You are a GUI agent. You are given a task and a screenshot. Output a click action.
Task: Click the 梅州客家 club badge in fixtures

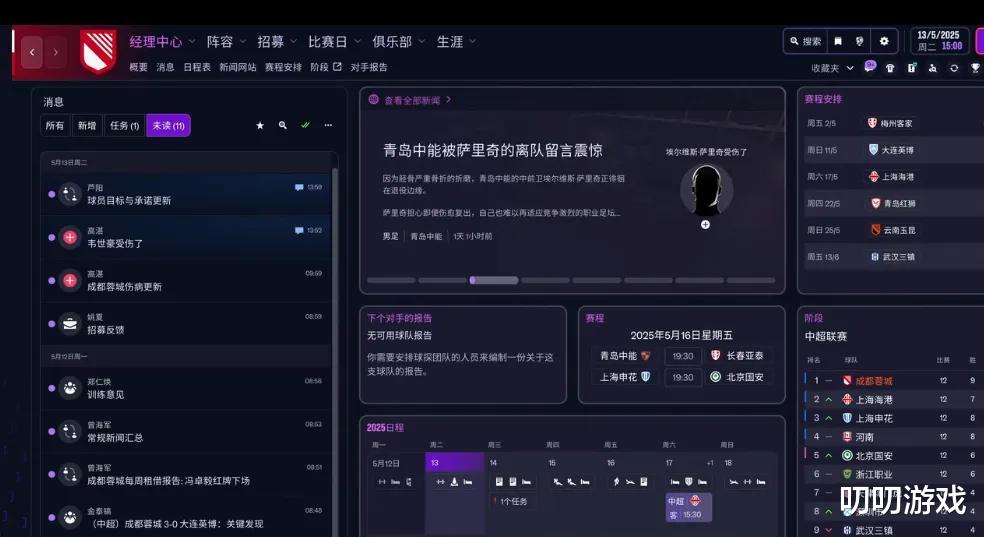pyautogui.click(x=872, y=123)
